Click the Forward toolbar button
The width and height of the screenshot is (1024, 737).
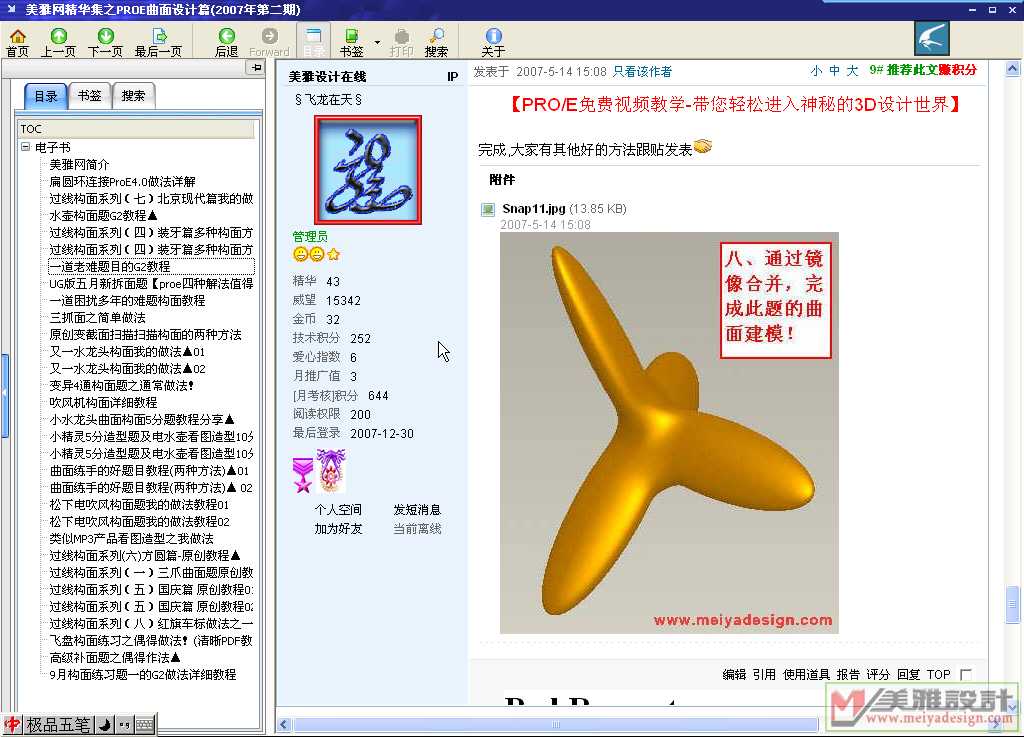[x=269, y=42]
